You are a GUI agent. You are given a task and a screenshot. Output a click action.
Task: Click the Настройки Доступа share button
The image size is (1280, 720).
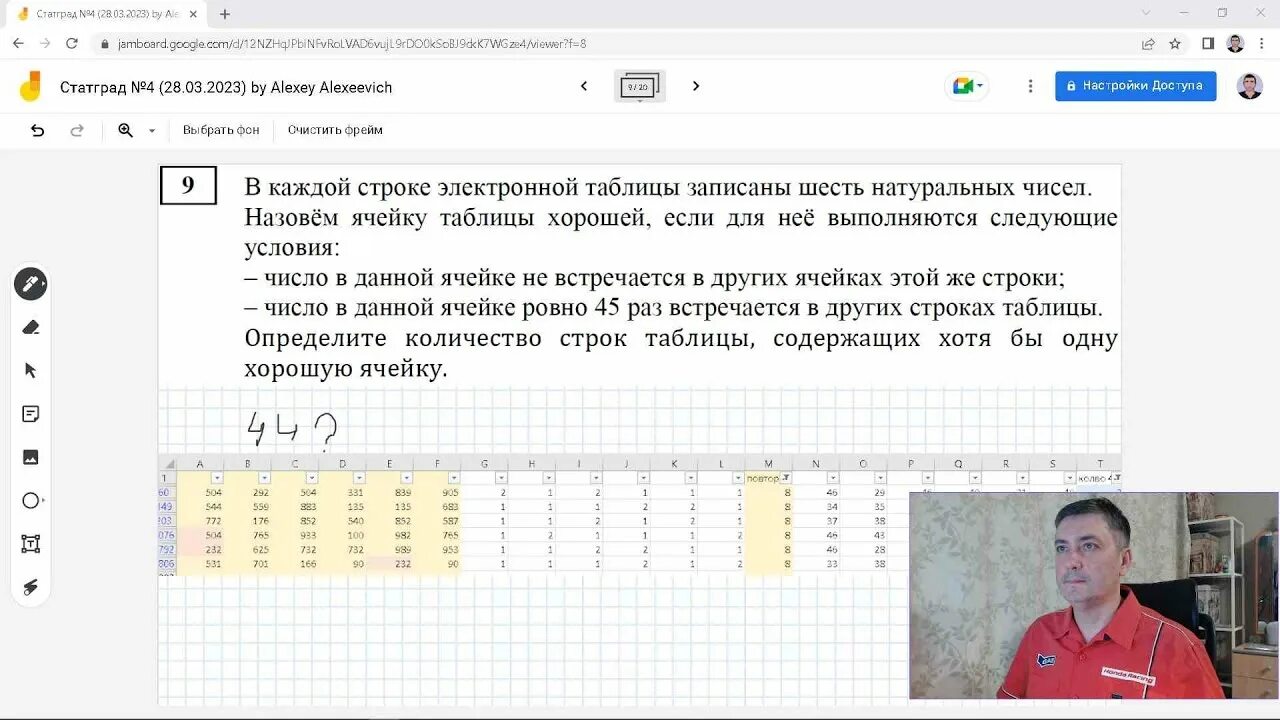point(1136,86)
